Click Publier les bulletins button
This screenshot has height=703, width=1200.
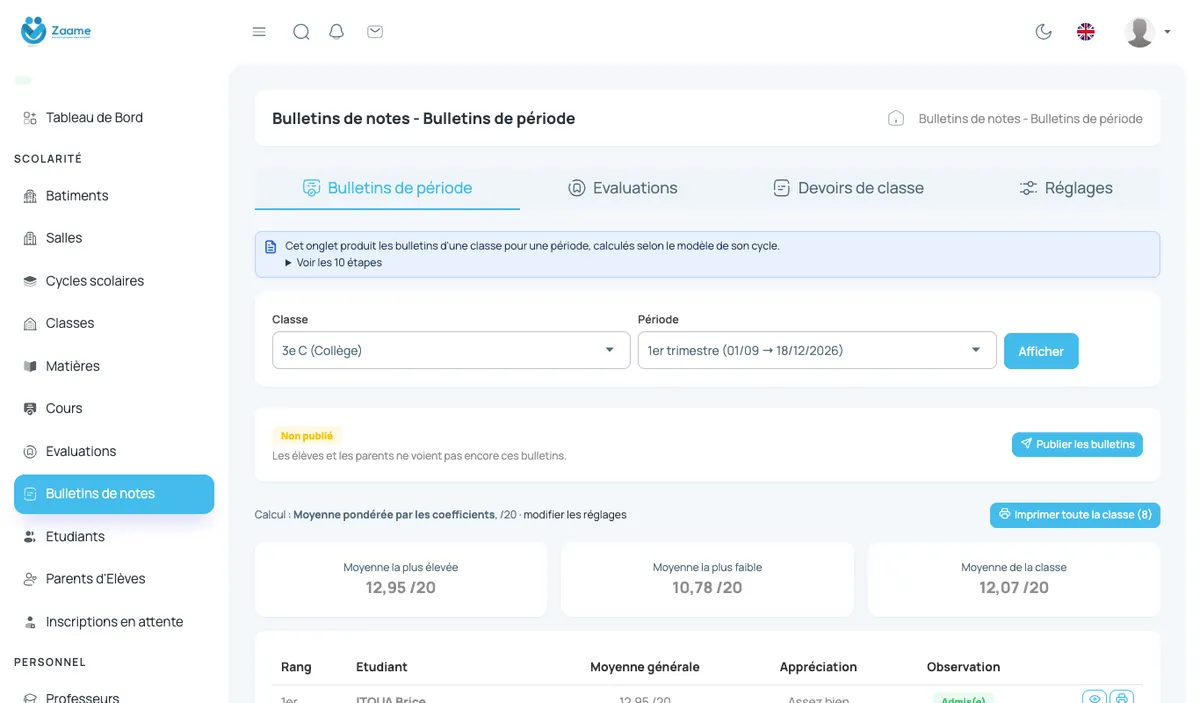[1077, 444]
